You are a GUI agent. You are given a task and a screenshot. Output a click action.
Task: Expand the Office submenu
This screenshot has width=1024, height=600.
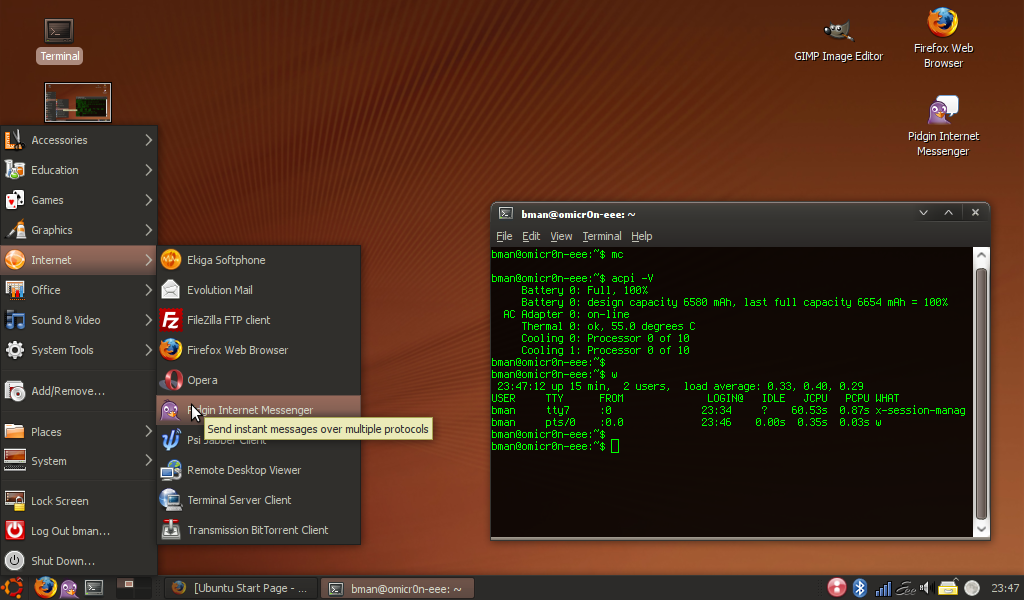[78, 290]
